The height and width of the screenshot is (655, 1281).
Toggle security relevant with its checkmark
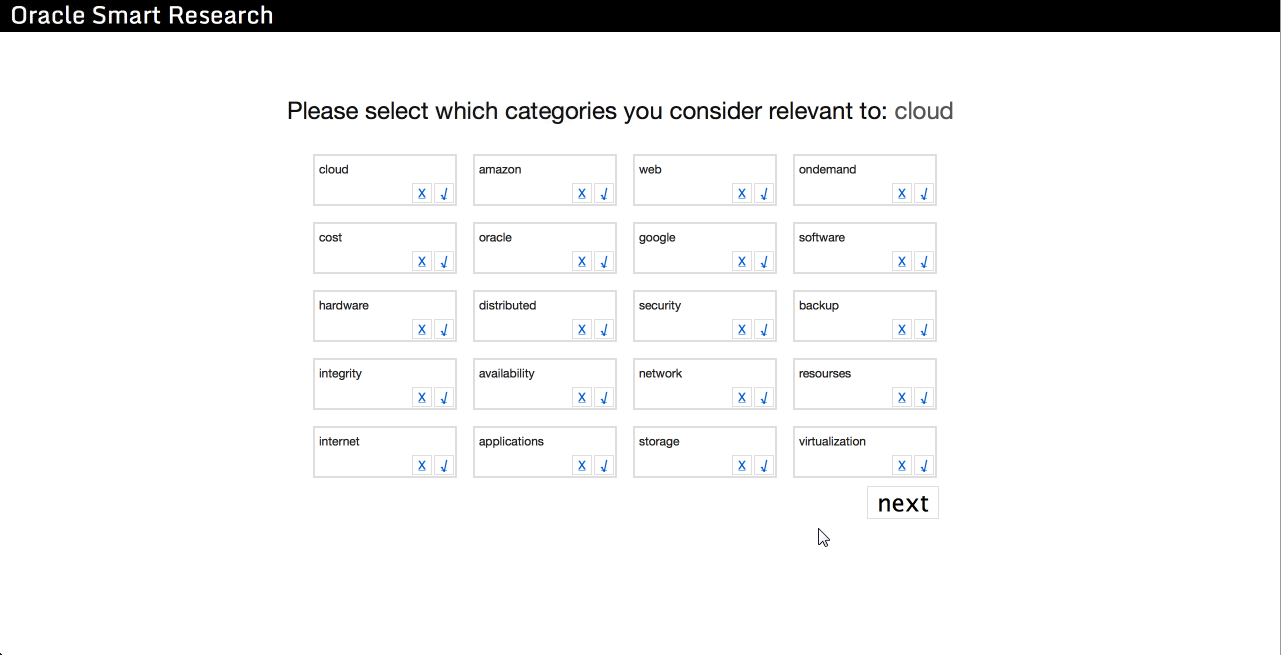pyautogui.click(x=764, y=330)
